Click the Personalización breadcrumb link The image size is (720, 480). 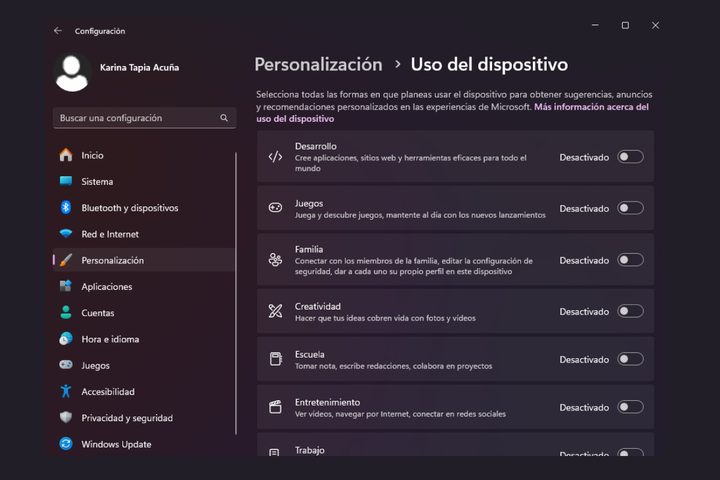(x=318, y=65)
